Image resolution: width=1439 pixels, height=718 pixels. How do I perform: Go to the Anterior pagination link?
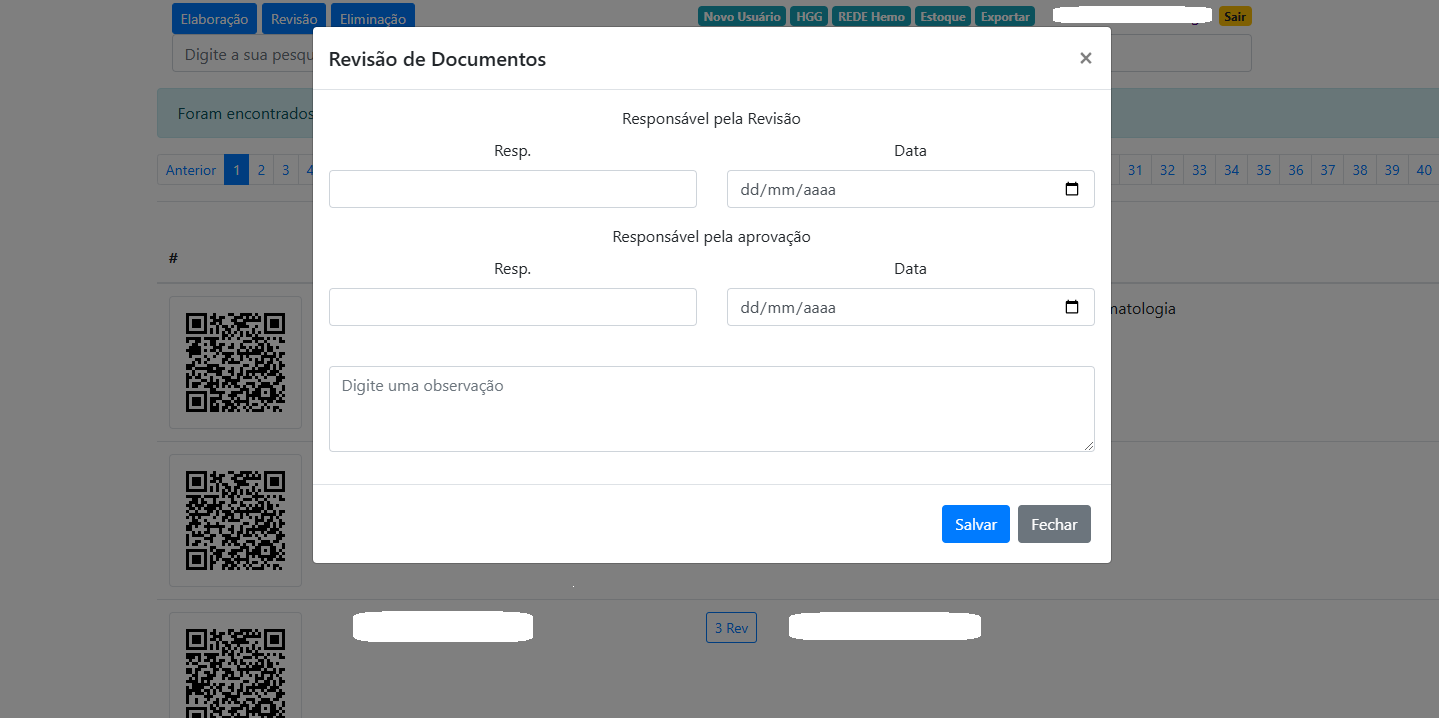point(191,170)
